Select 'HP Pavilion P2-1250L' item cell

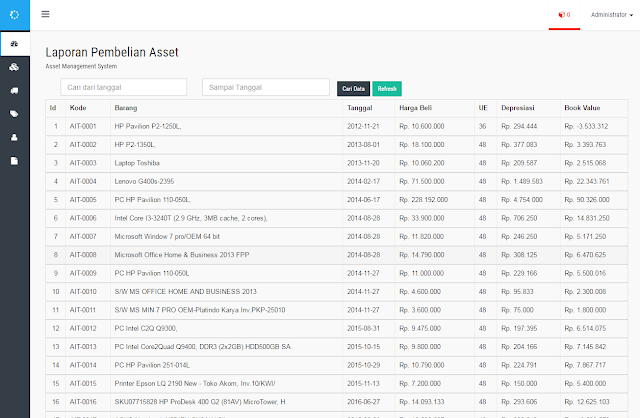pos(227,127)
